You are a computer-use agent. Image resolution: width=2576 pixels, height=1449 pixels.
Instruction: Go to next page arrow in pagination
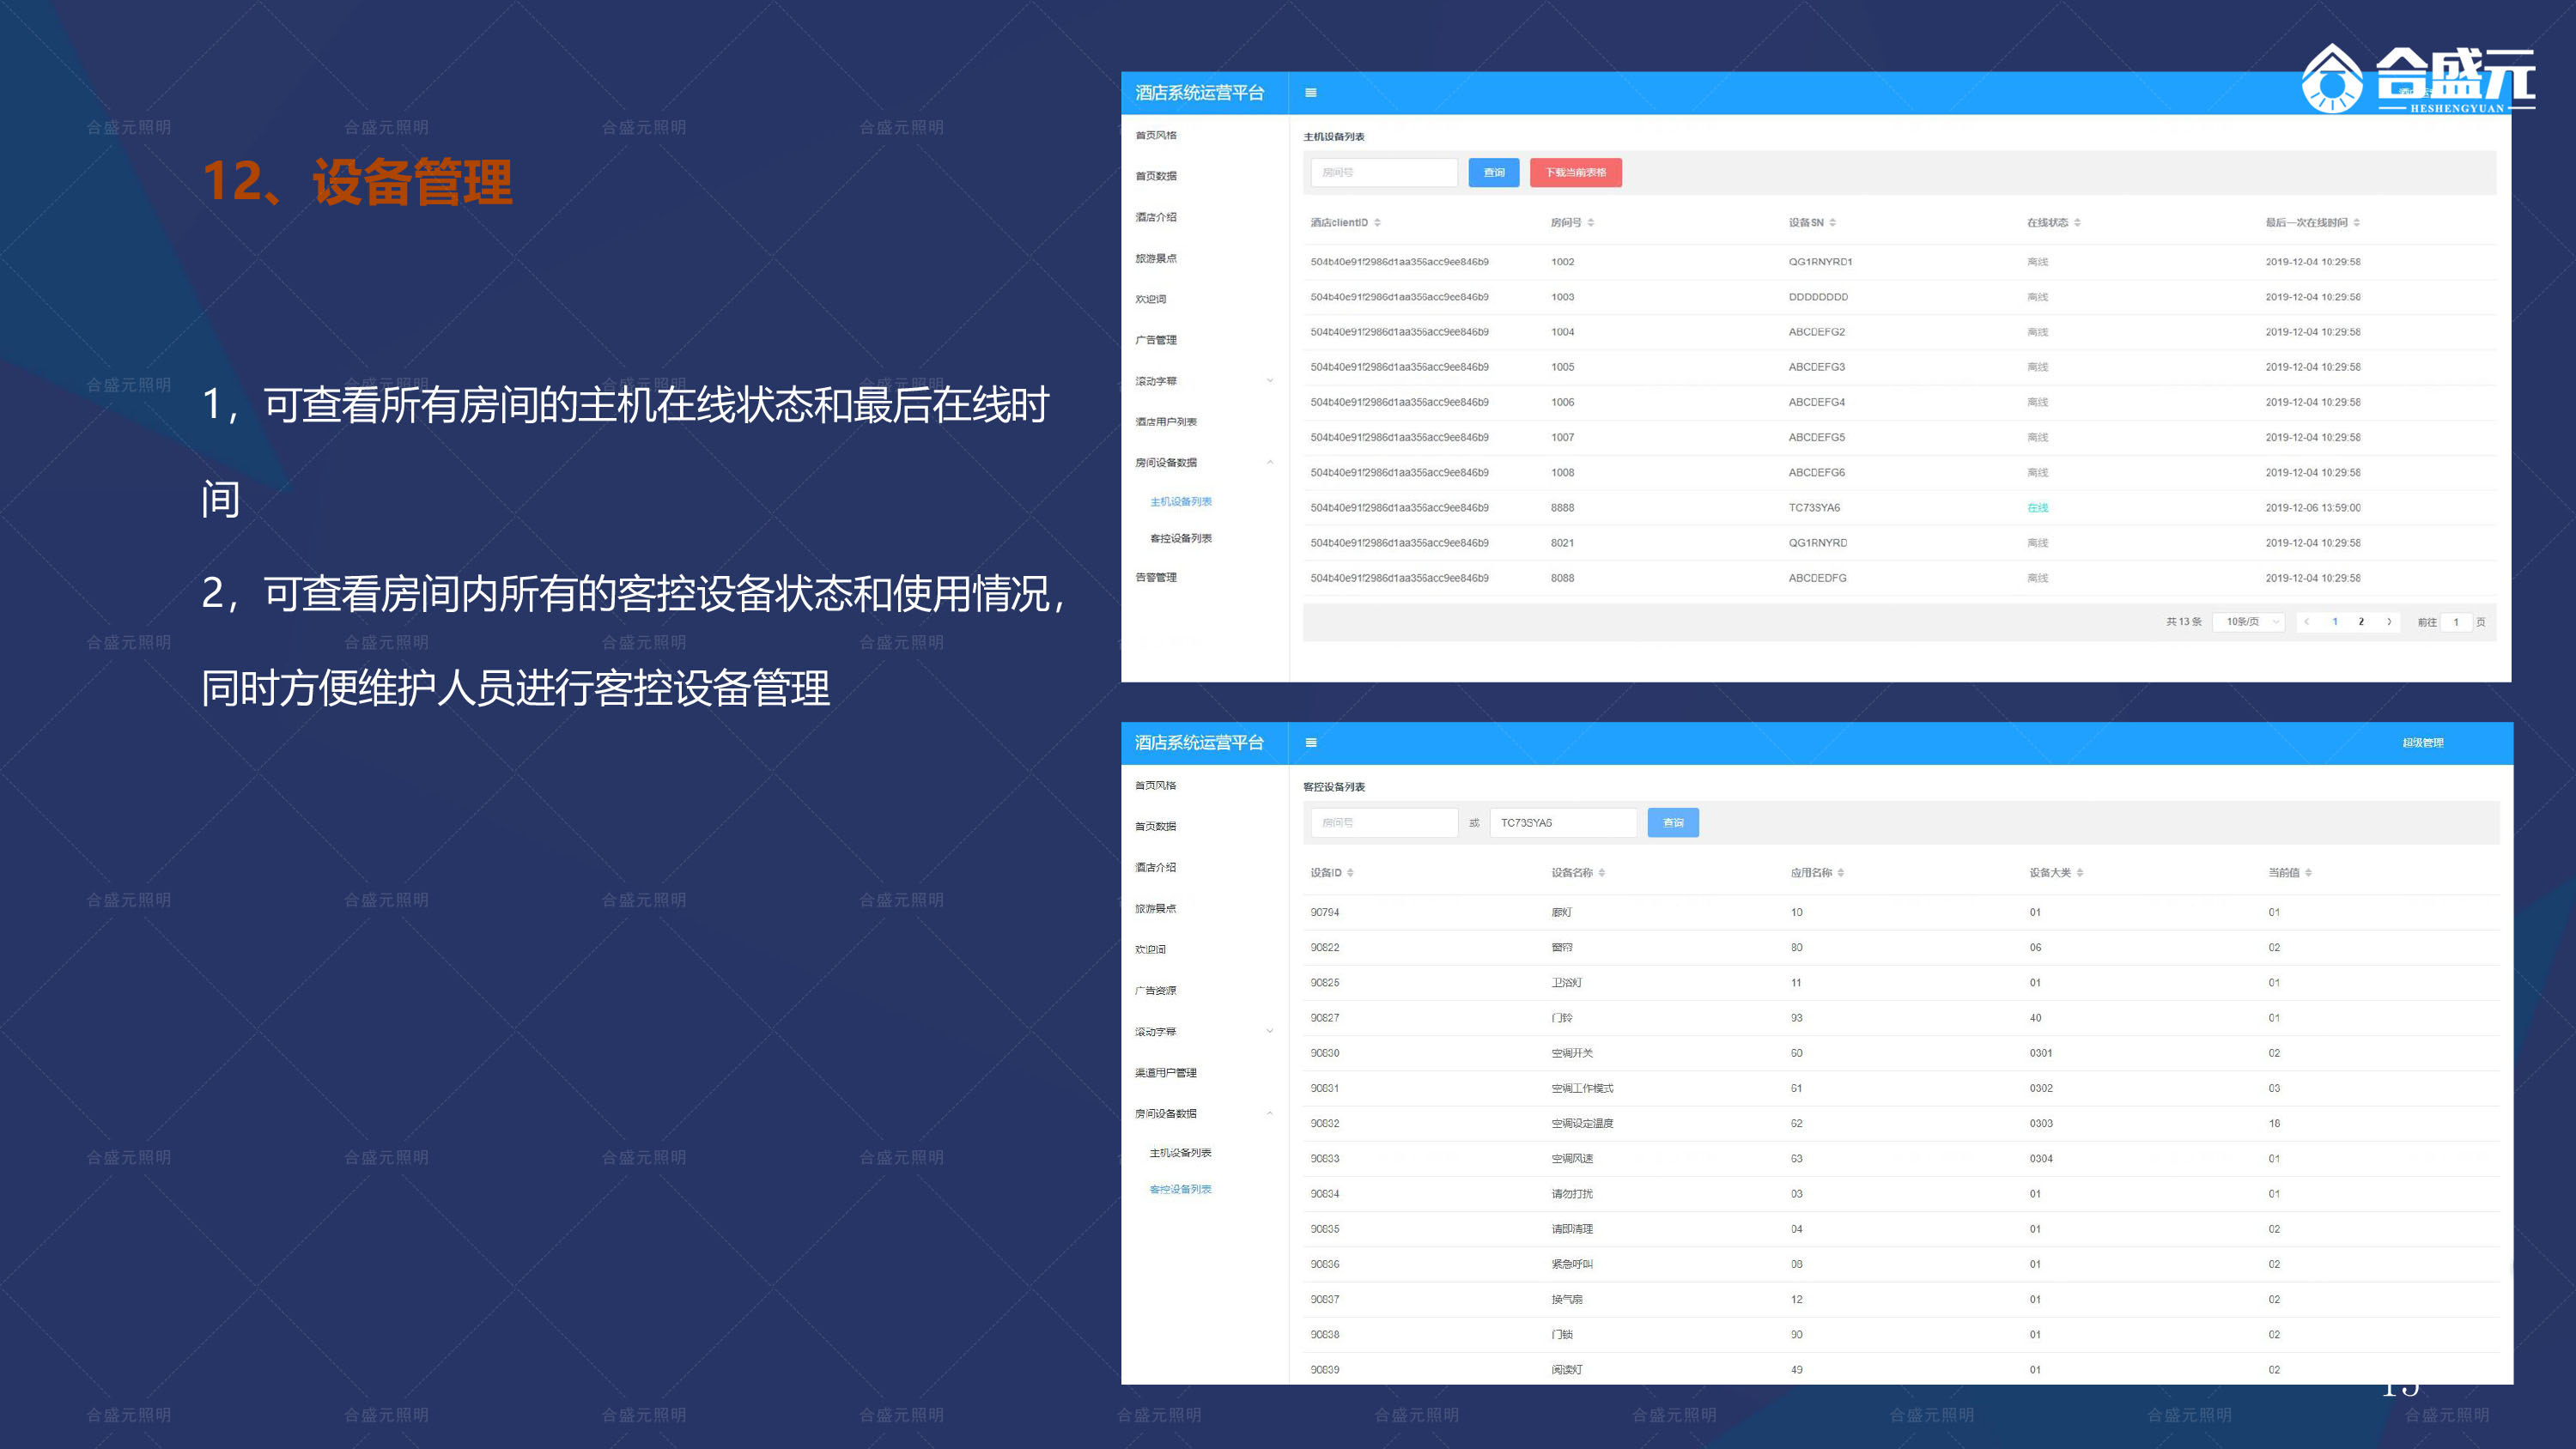pyautogui.click(x=2389, y=622)
